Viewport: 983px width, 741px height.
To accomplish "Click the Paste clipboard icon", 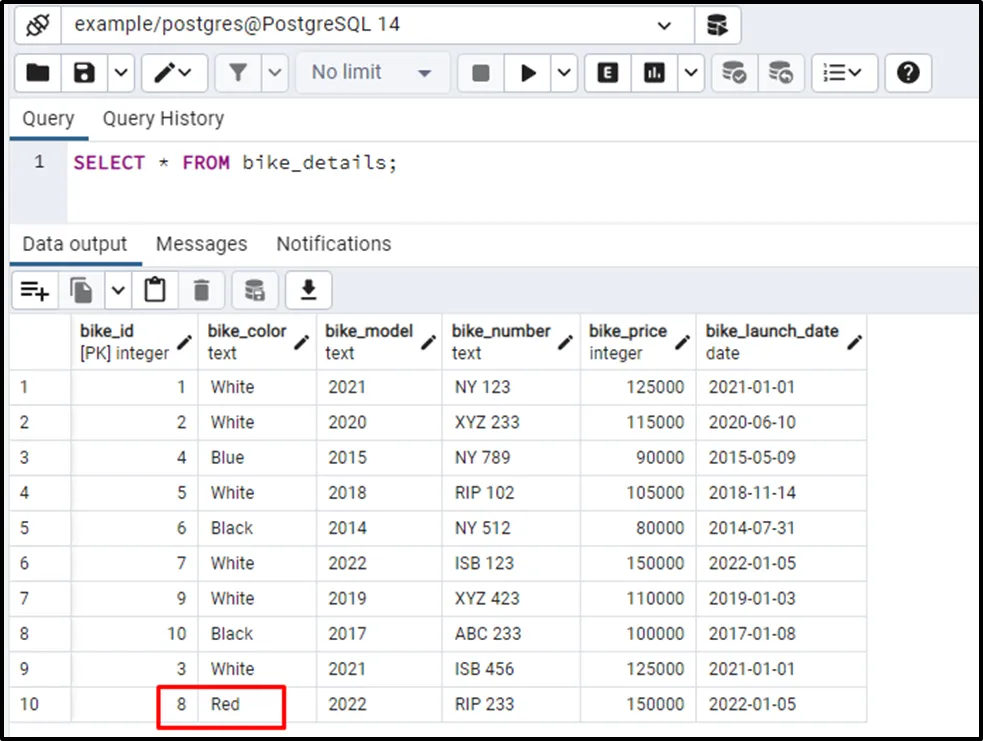I will (x=154, y=291).
